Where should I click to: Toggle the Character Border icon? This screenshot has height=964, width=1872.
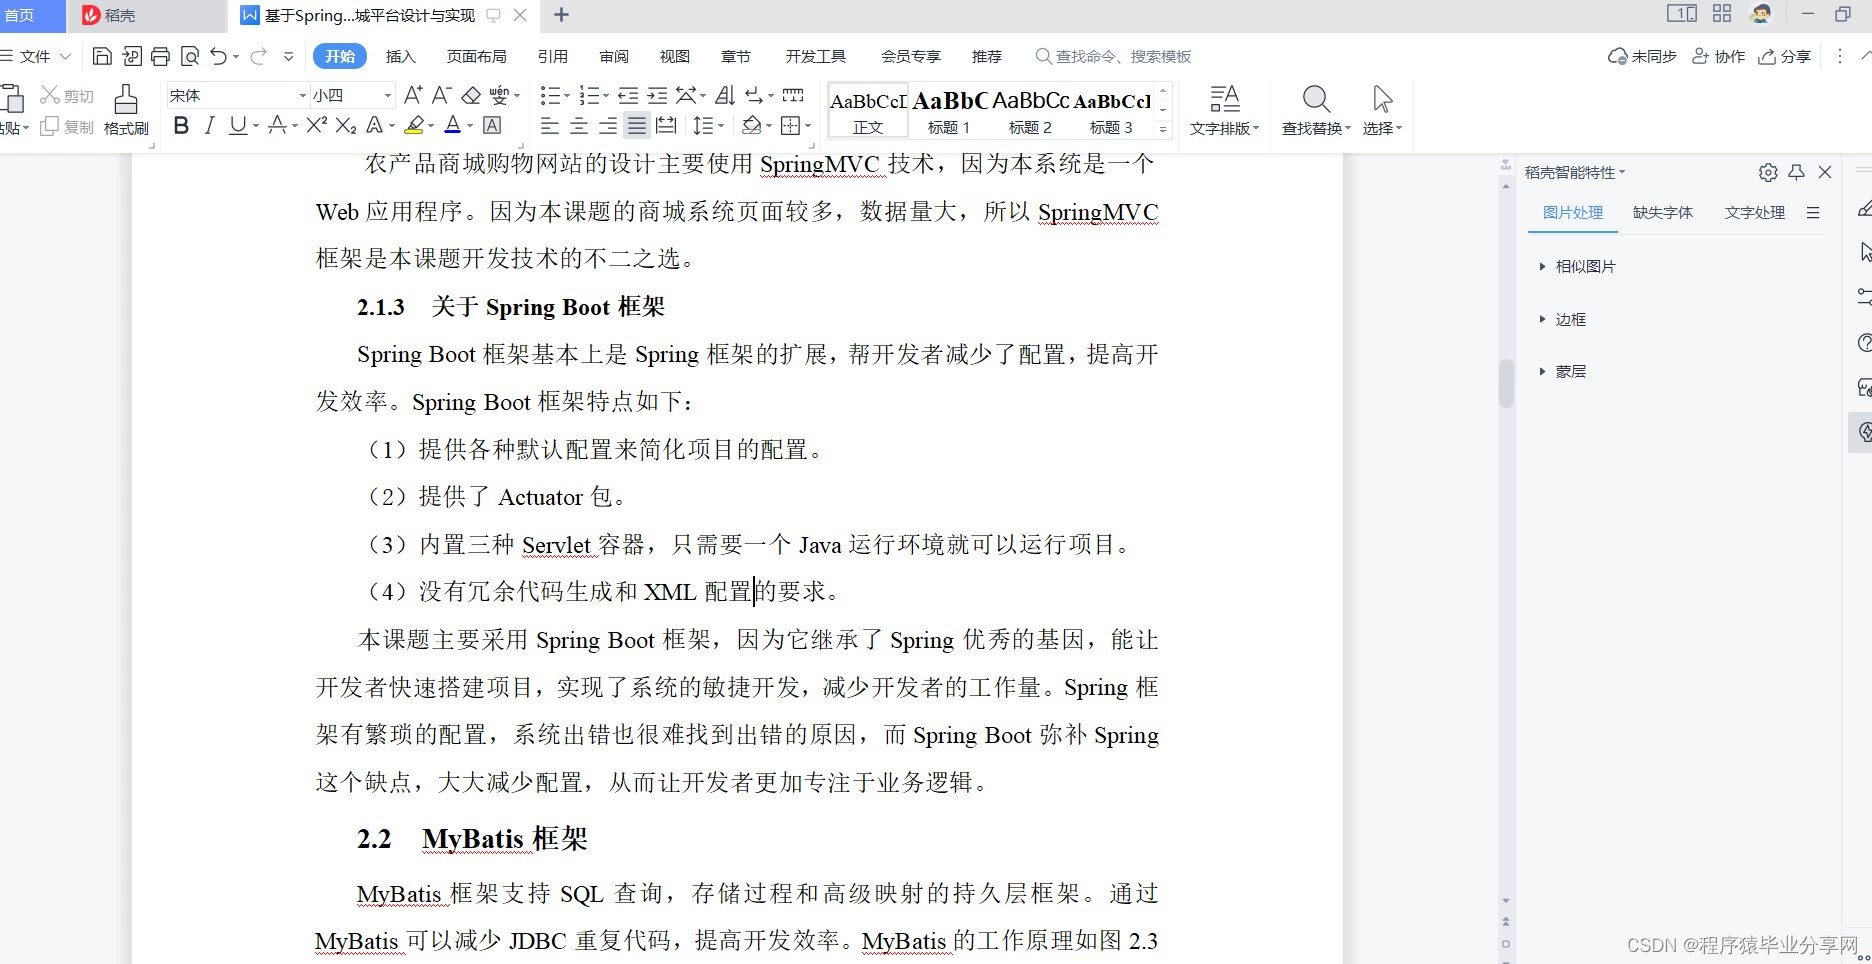coord(492,125)
